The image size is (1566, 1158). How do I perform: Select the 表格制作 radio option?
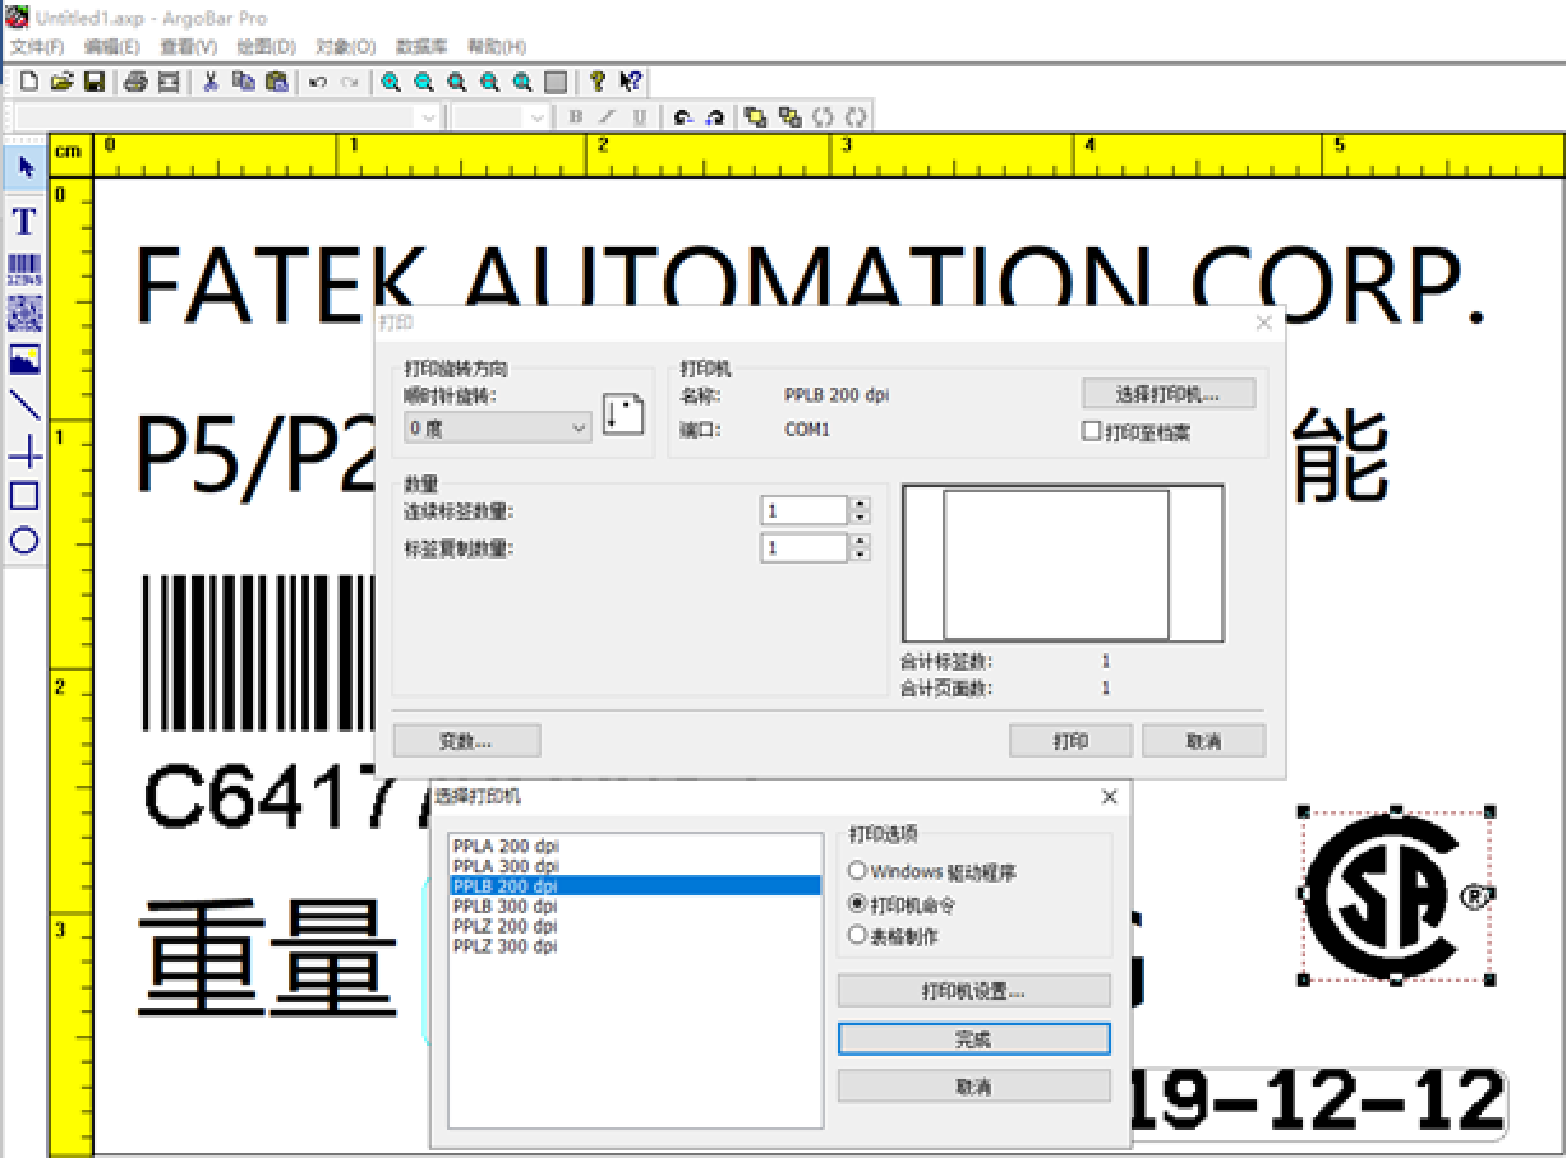pos(857,934)
